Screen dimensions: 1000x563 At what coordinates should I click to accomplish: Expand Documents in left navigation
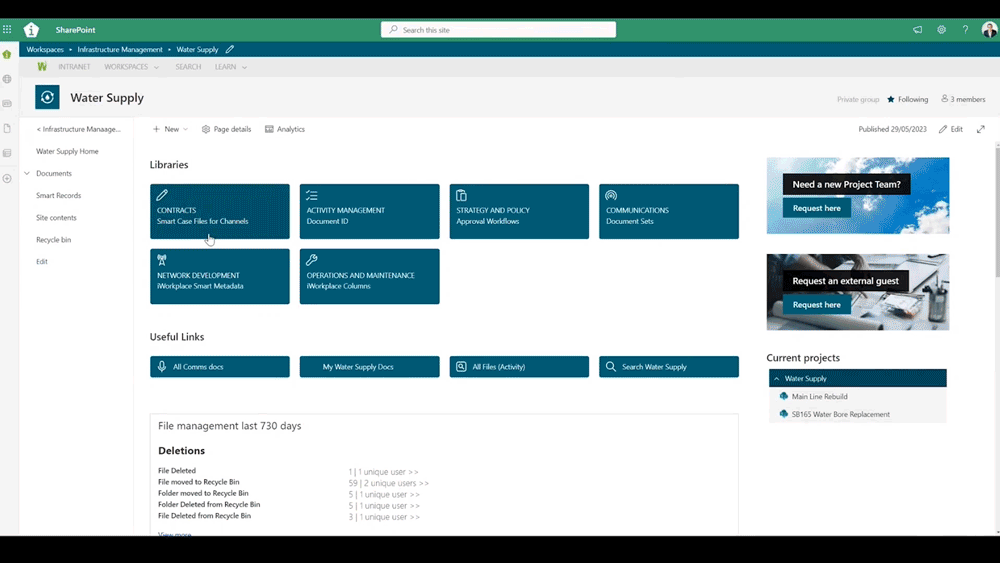pyautogui.click(x=27, y=173)
